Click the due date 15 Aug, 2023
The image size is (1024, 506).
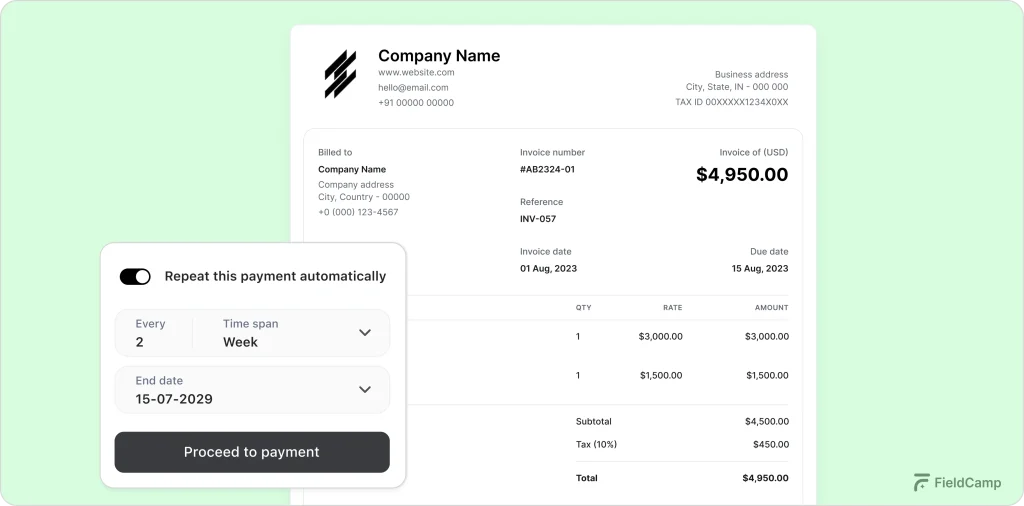point(760,268)
